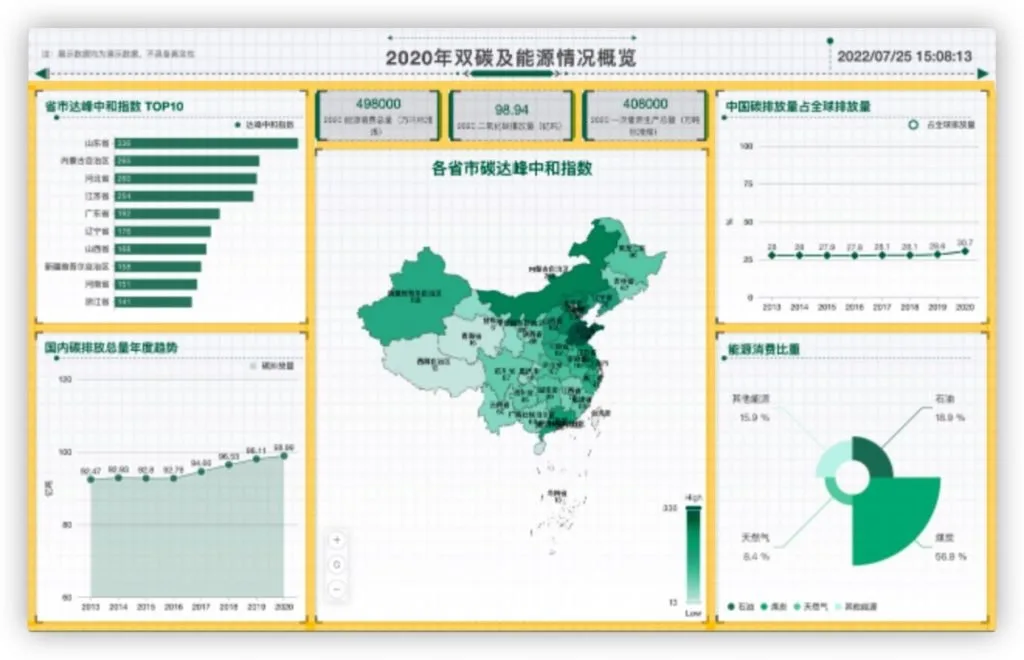Toggle 碳排放量 legend in trend chart
The image size is (1024, 660).
click(x=253, y=366)
